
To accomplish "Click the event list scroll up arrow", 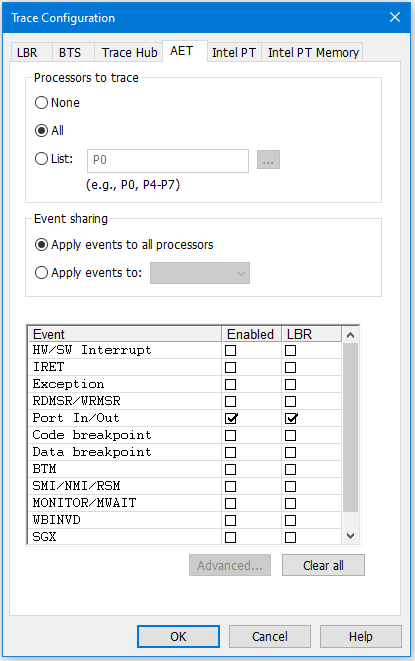I will pos(350,335).
